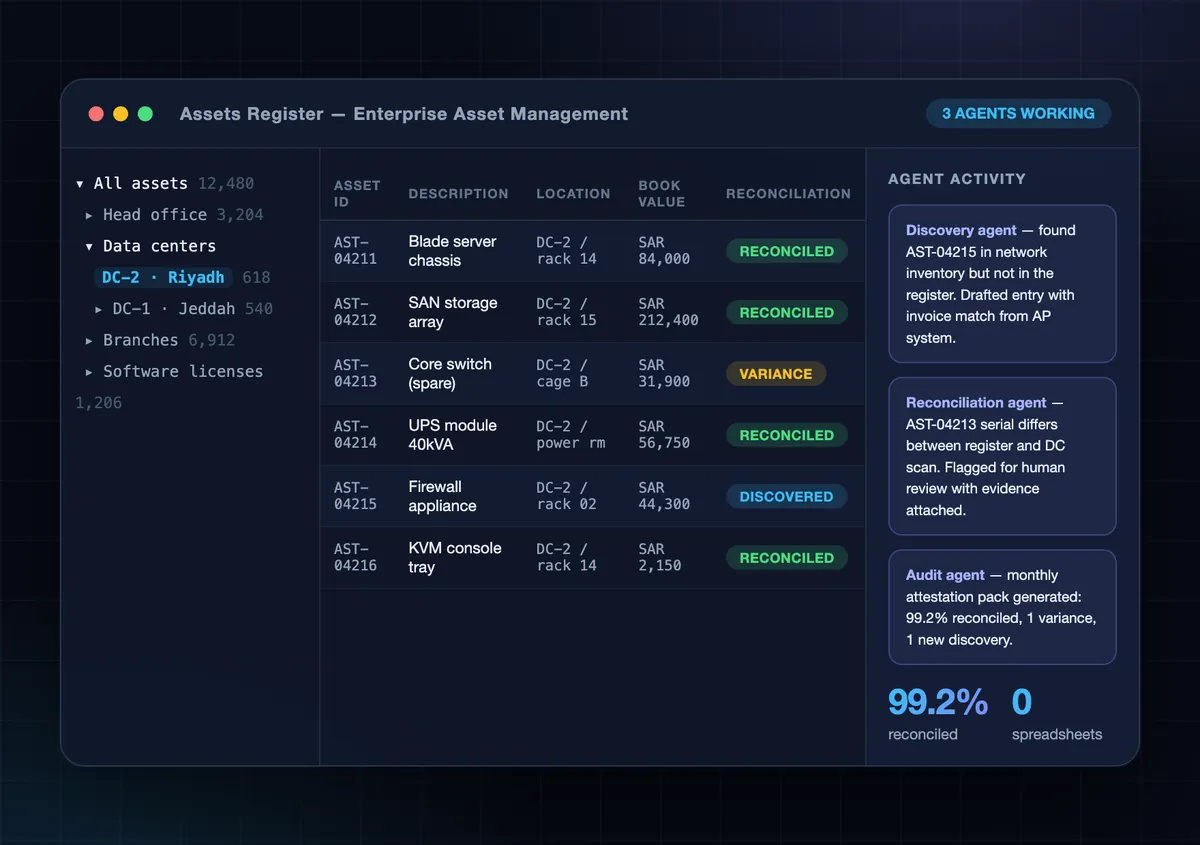This screenshot has height=845, width=1200.
Task: Expand the DC-1 · Jeddah arrow
Action: 99,309
